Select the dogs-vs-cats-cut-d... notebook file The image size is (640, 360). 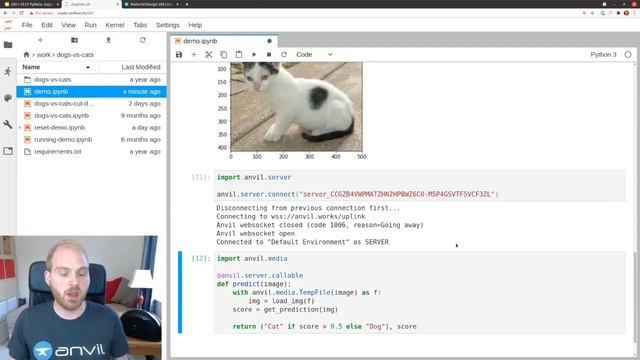(x=91, y=103)
